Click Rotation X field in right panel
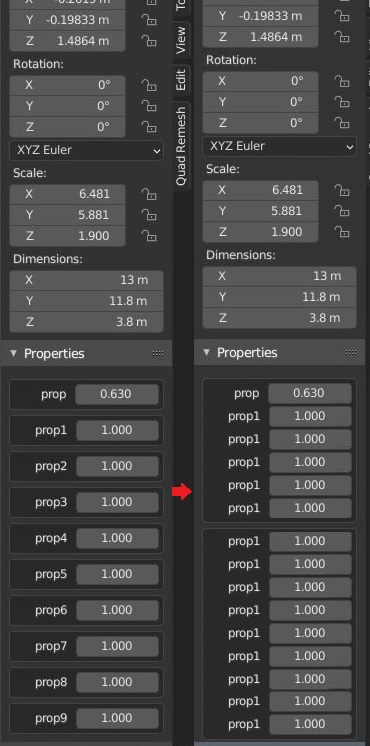 point(261,81)
